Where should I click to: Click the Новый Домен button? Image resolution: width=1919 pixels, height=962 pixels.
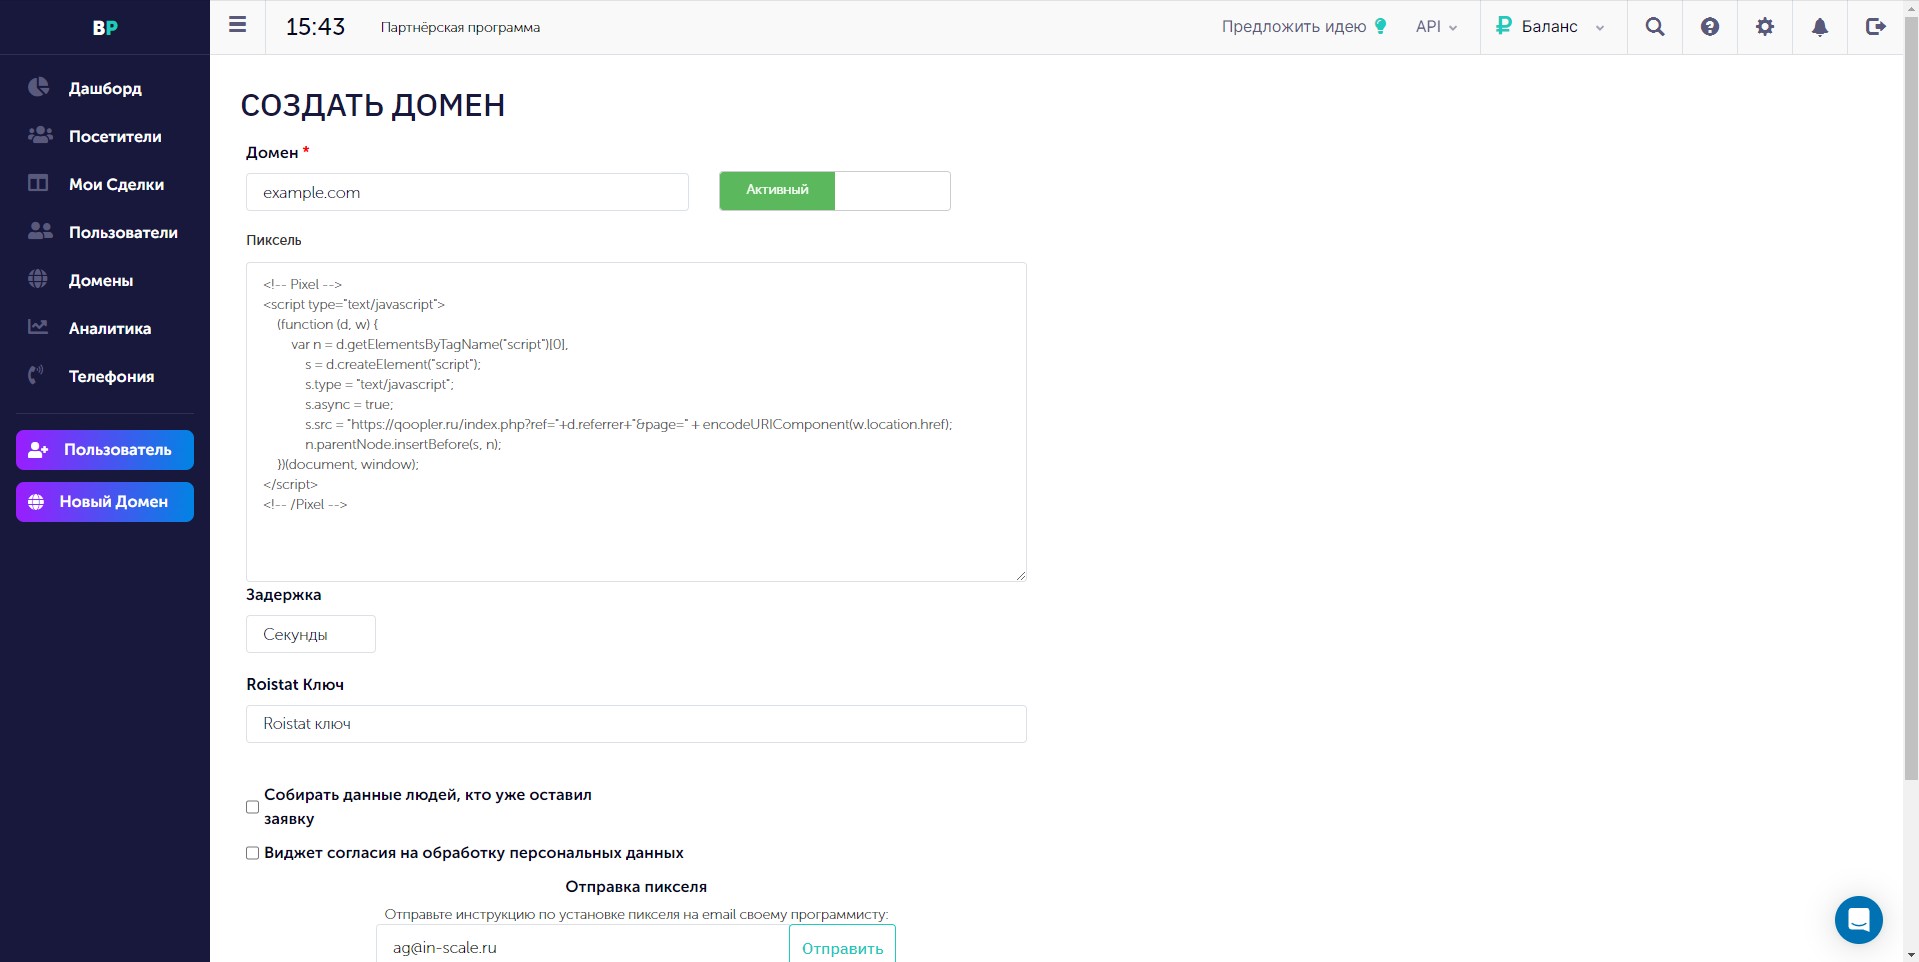click(x=105, y=502)
